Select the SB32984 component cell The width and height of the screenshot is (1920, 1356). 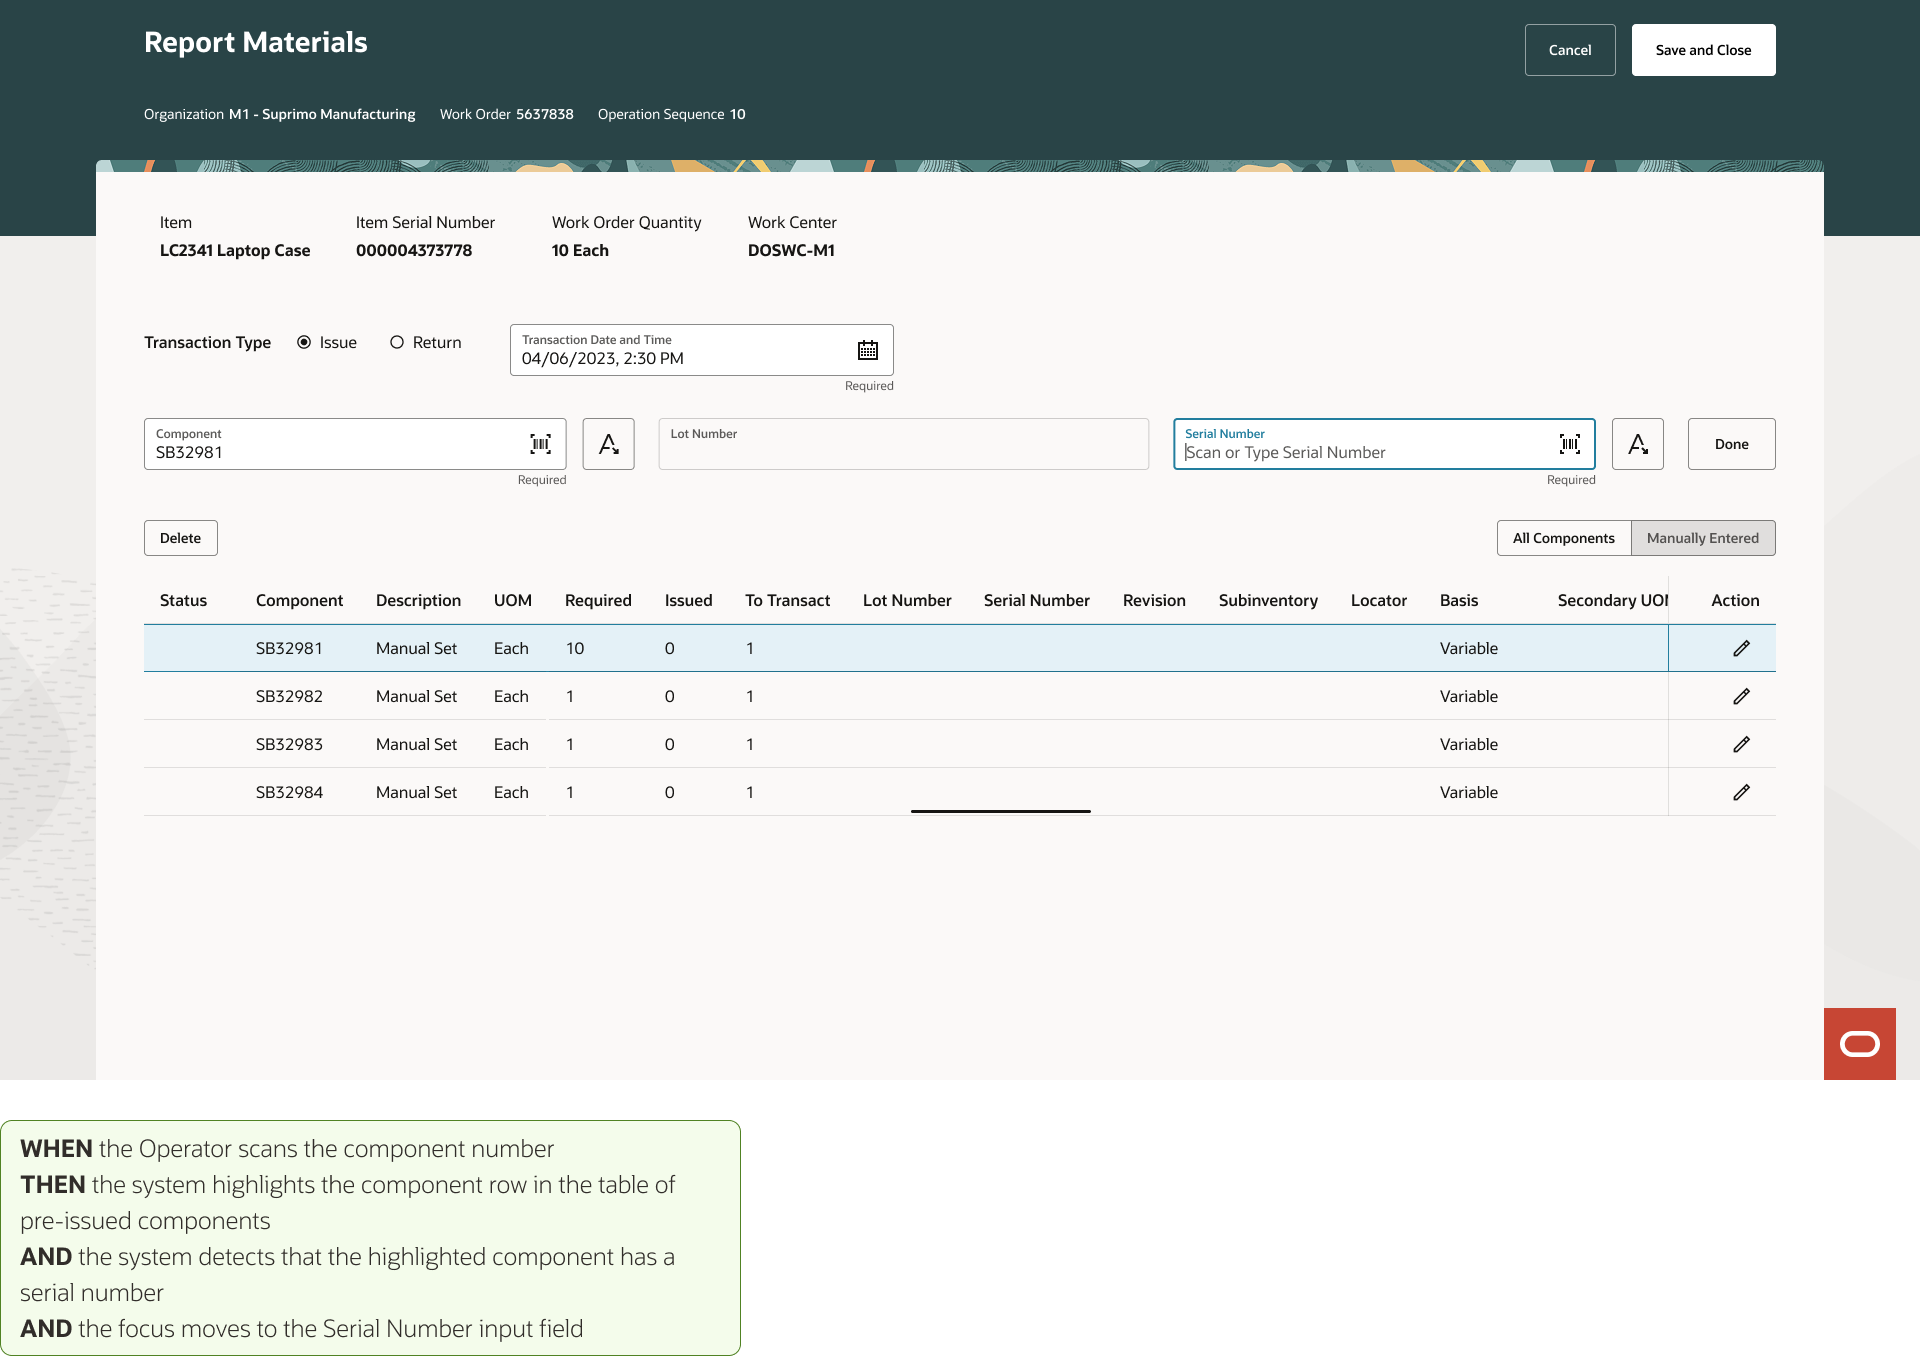(x=289, y=792)
